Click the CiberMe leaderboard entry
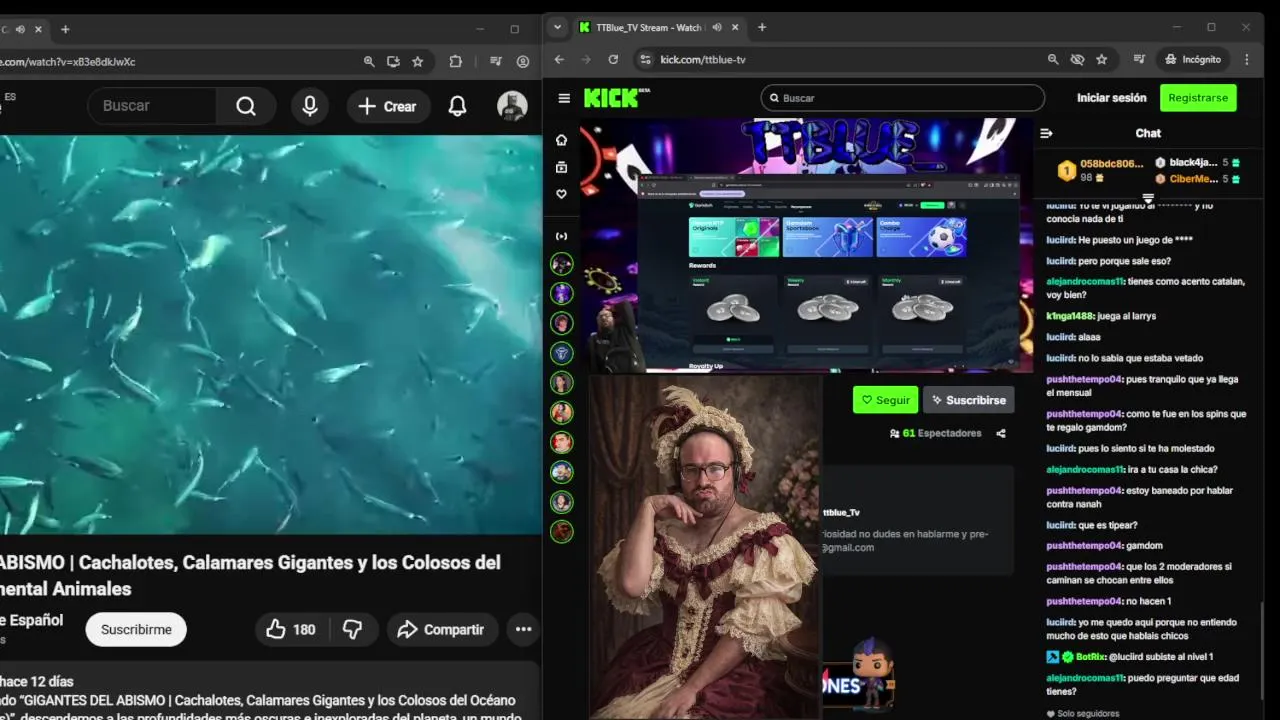This screenshot has width=1280, height=720. [1198, 179]
